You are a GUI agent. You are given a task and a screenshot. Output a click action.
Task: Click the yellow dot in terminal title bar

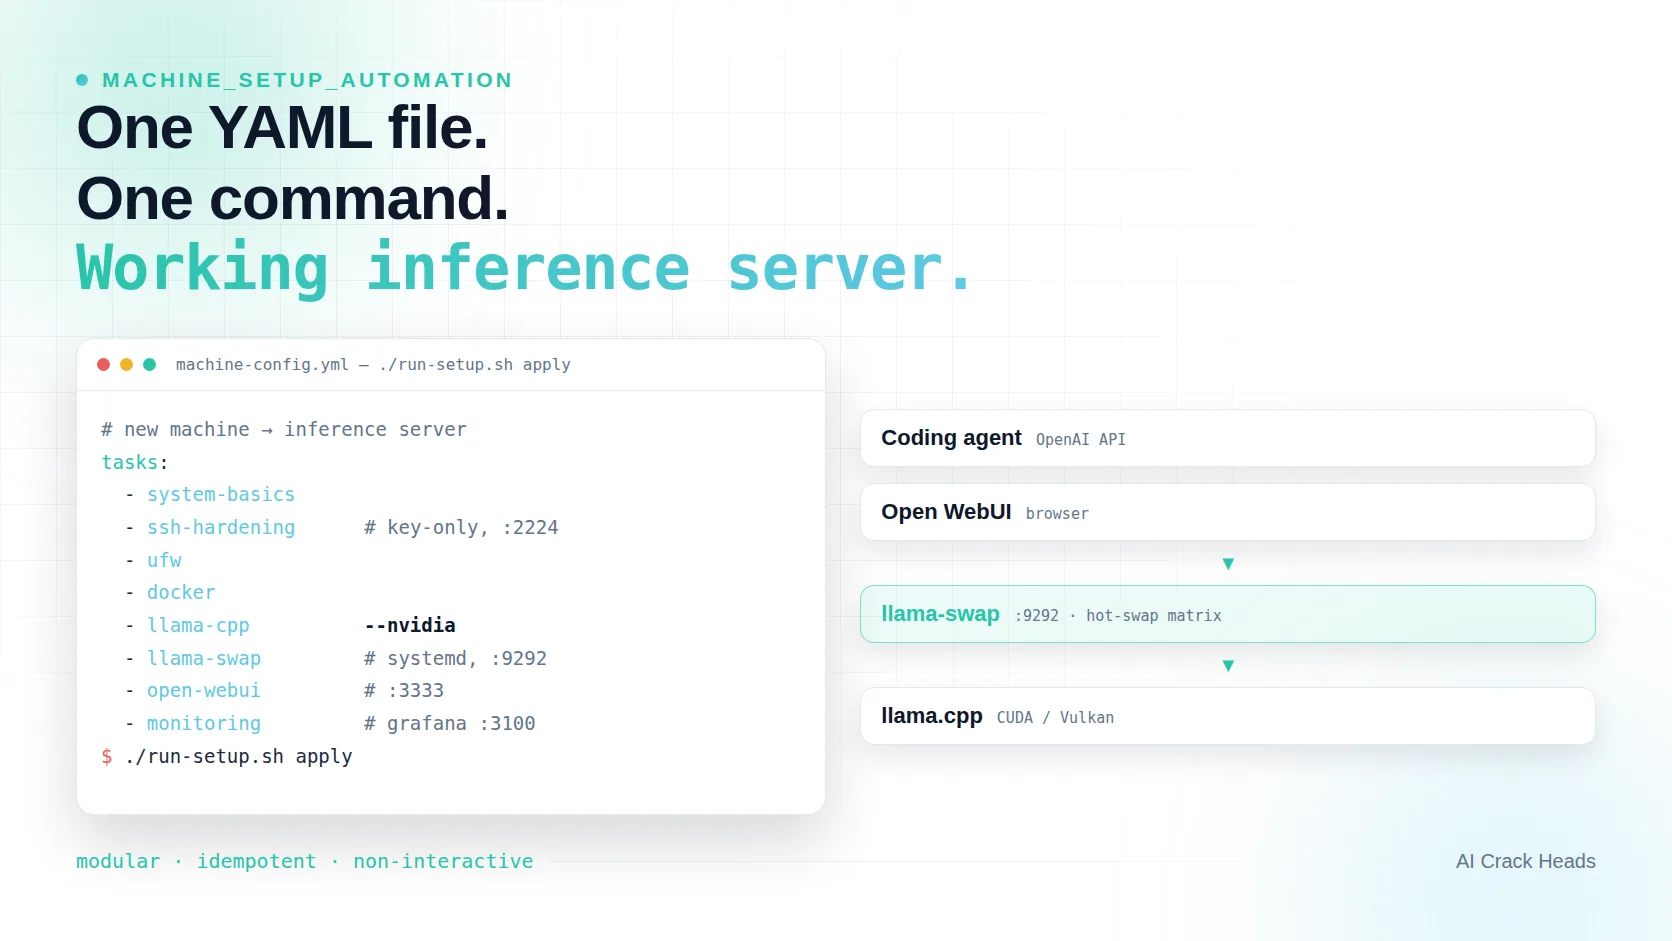click(126, 364)
